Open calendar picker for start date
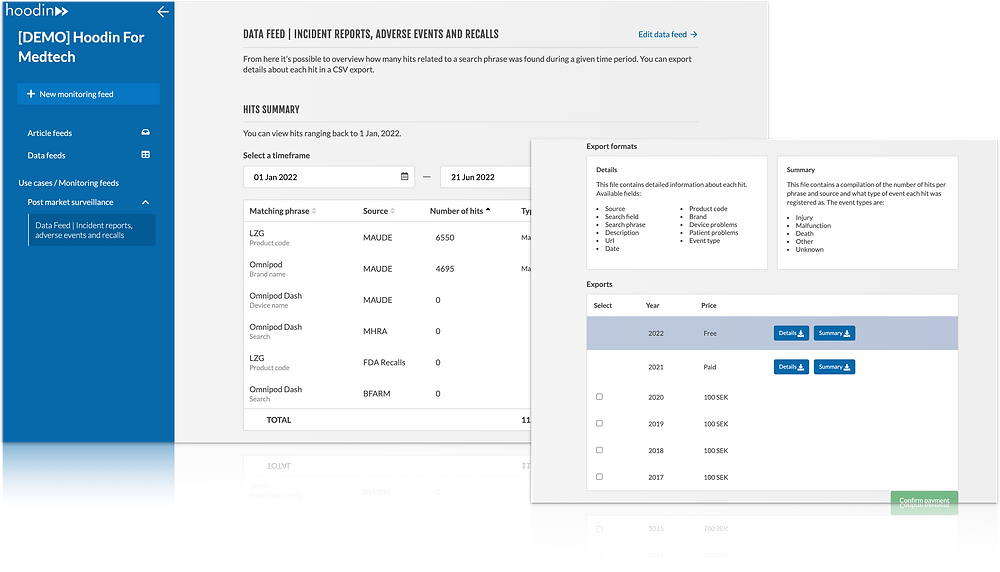This screenshot has height=572, width=1000. click(404, 177)
